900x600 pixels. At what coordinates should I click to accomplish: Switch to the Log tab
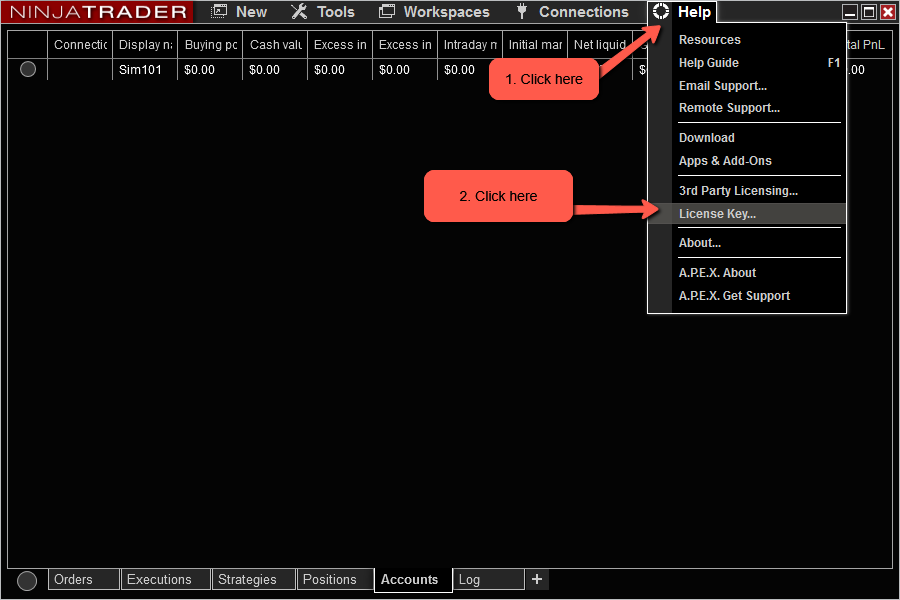pyautogui.click(x=488, y=579)
